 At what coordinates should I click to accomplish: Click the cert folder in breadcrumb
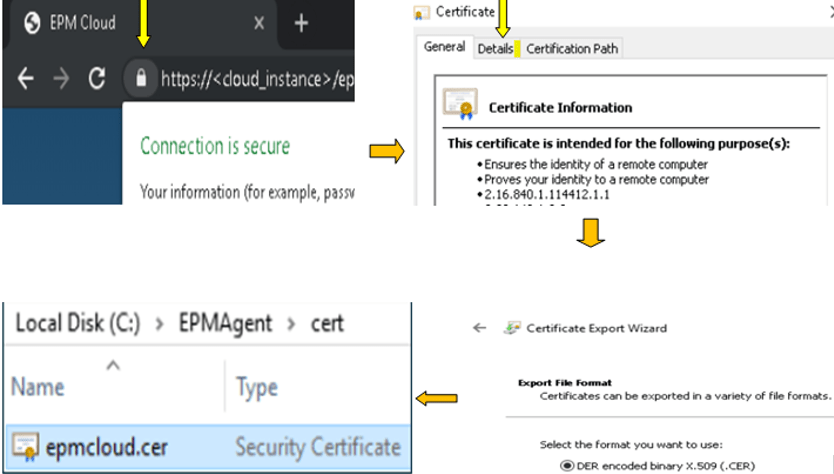327,323
